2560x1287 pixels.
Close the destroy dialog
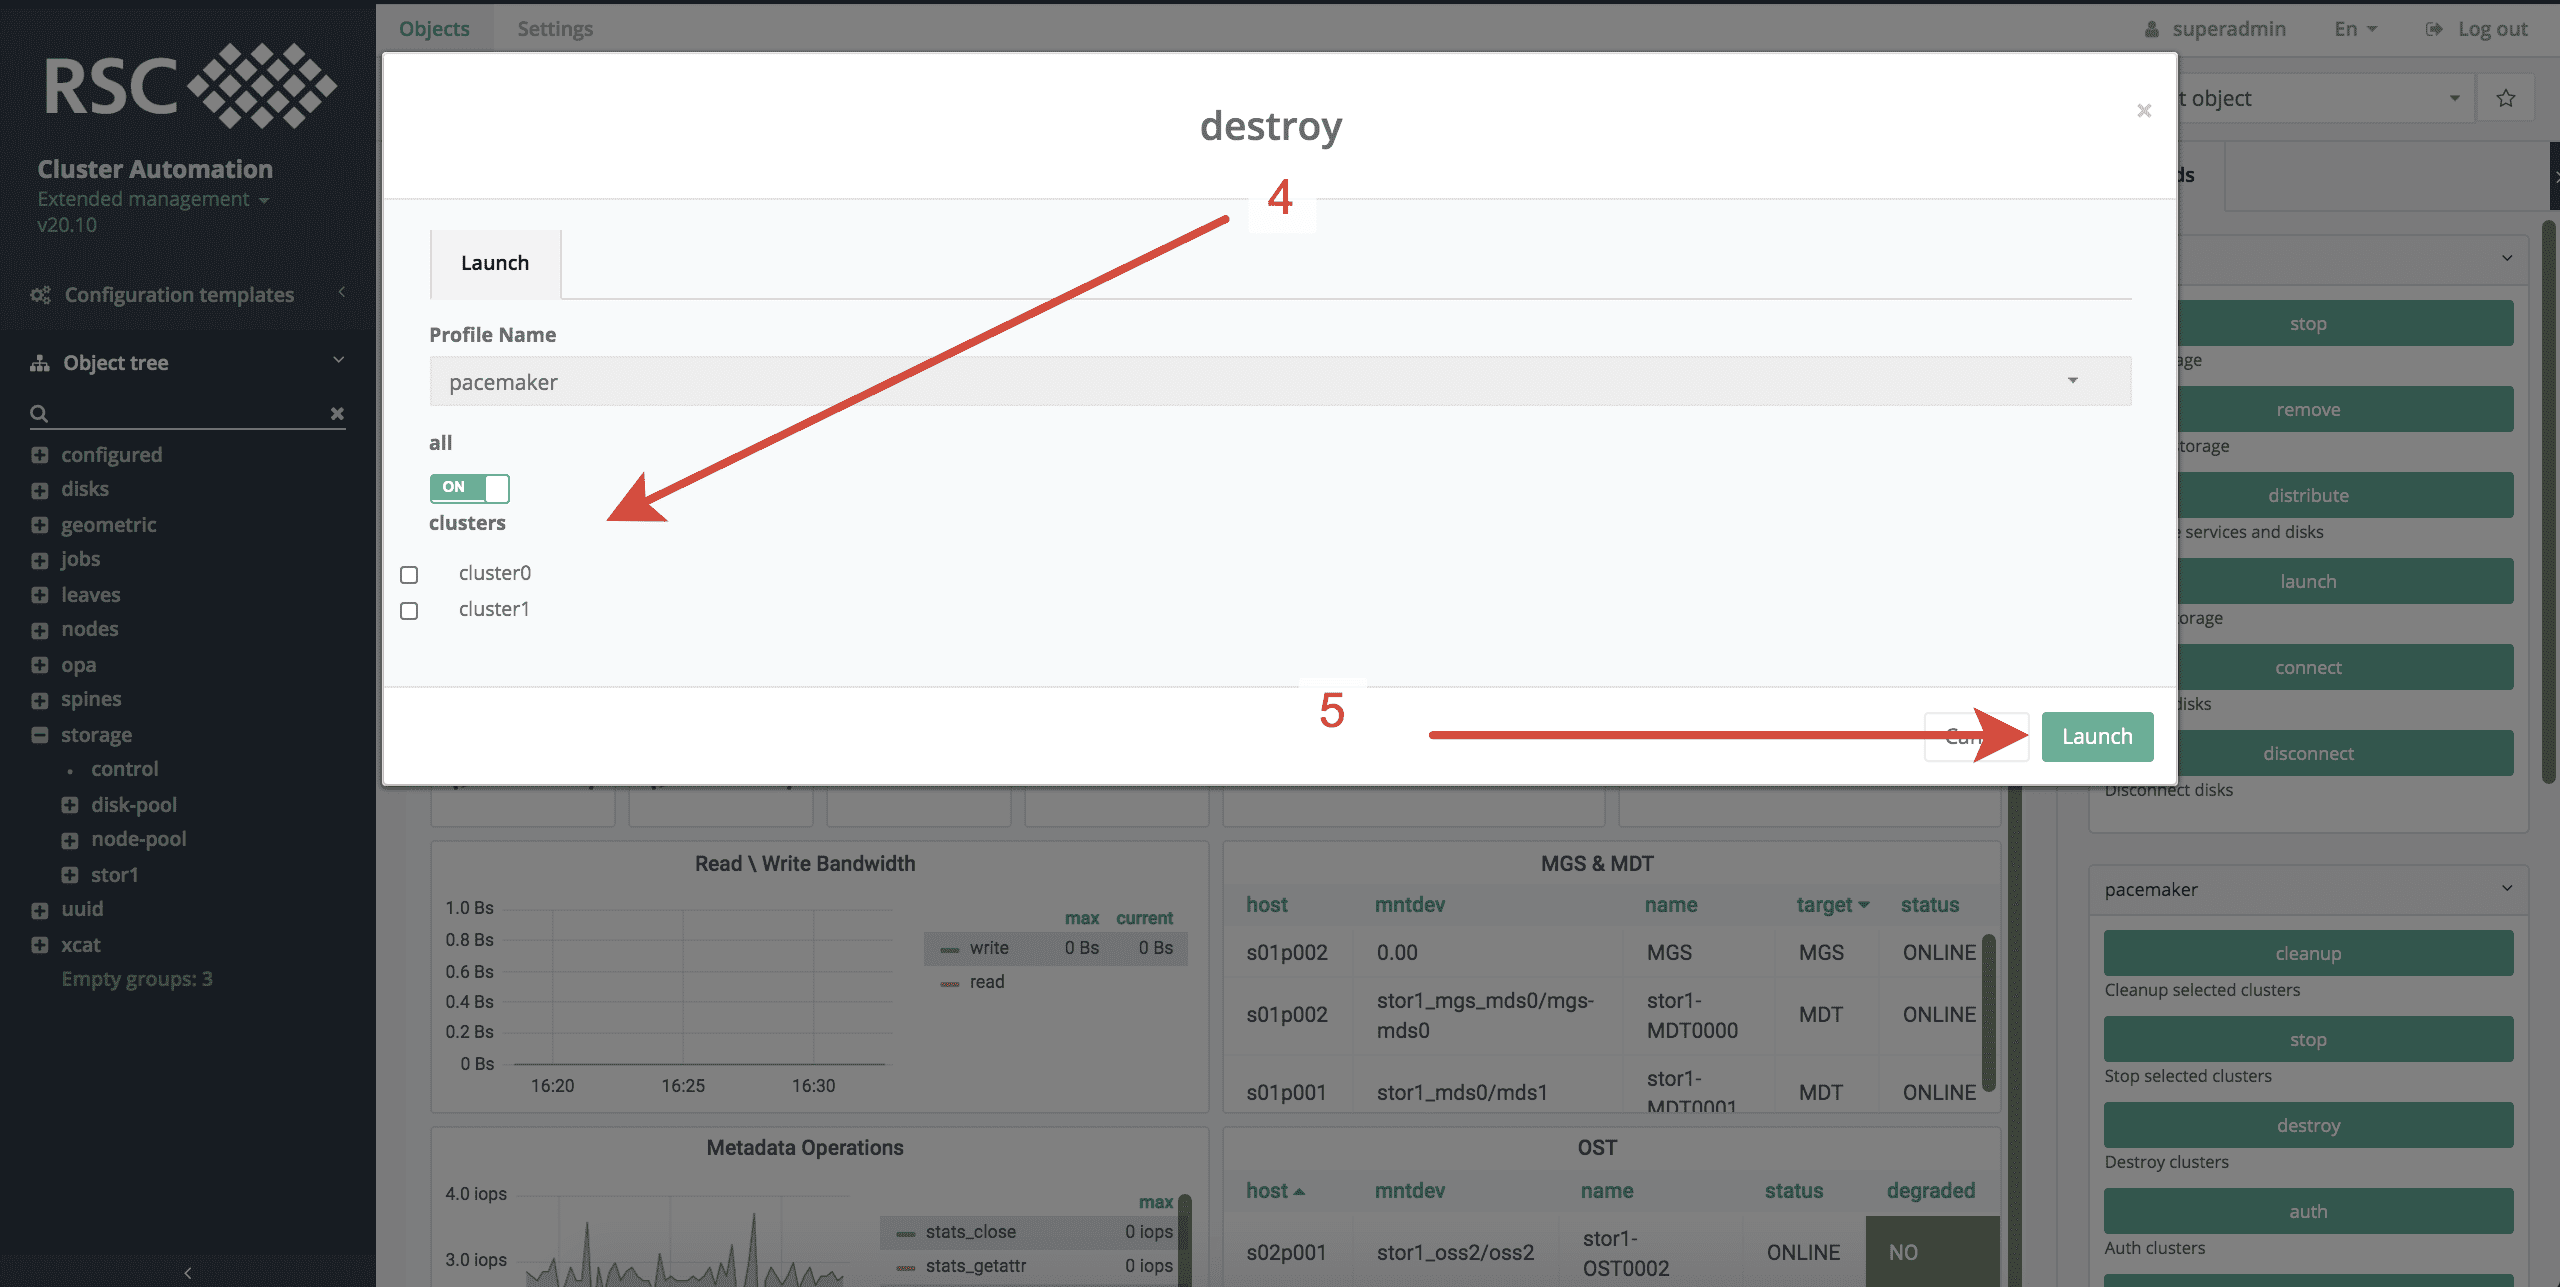tap(2143, 111)
